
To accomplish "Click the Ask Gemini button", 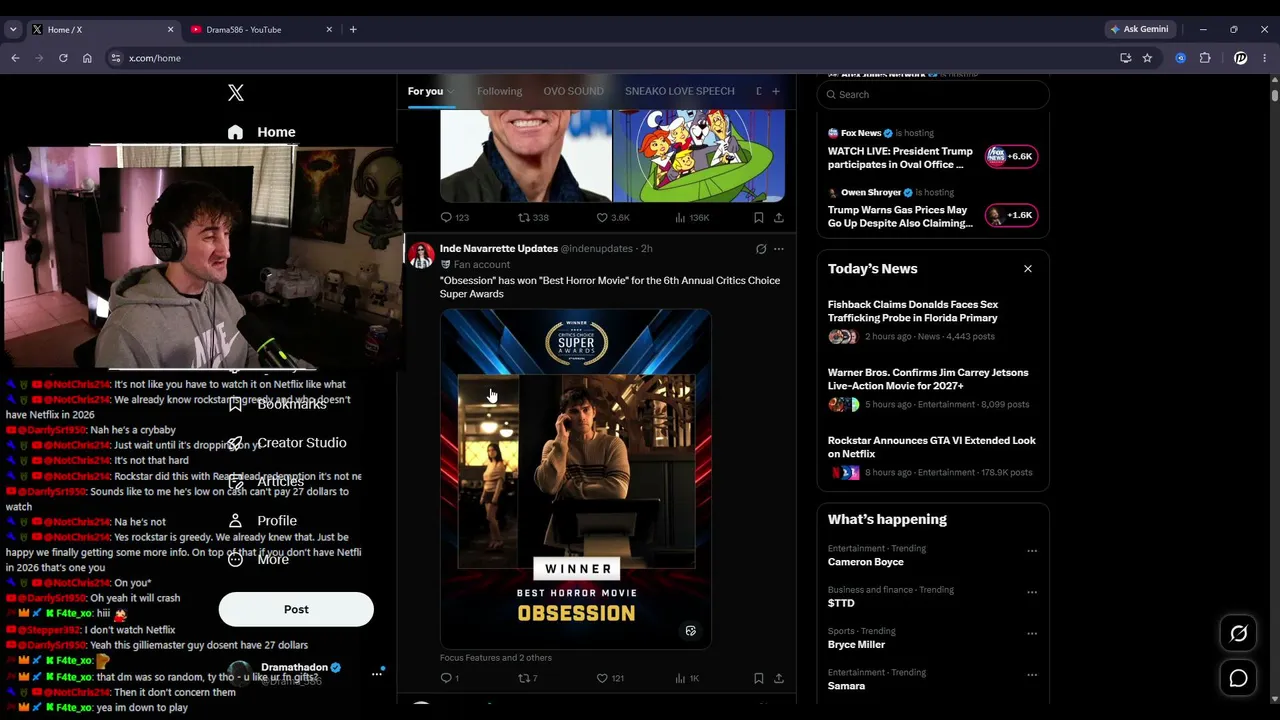I will [x=1139, y=30].
